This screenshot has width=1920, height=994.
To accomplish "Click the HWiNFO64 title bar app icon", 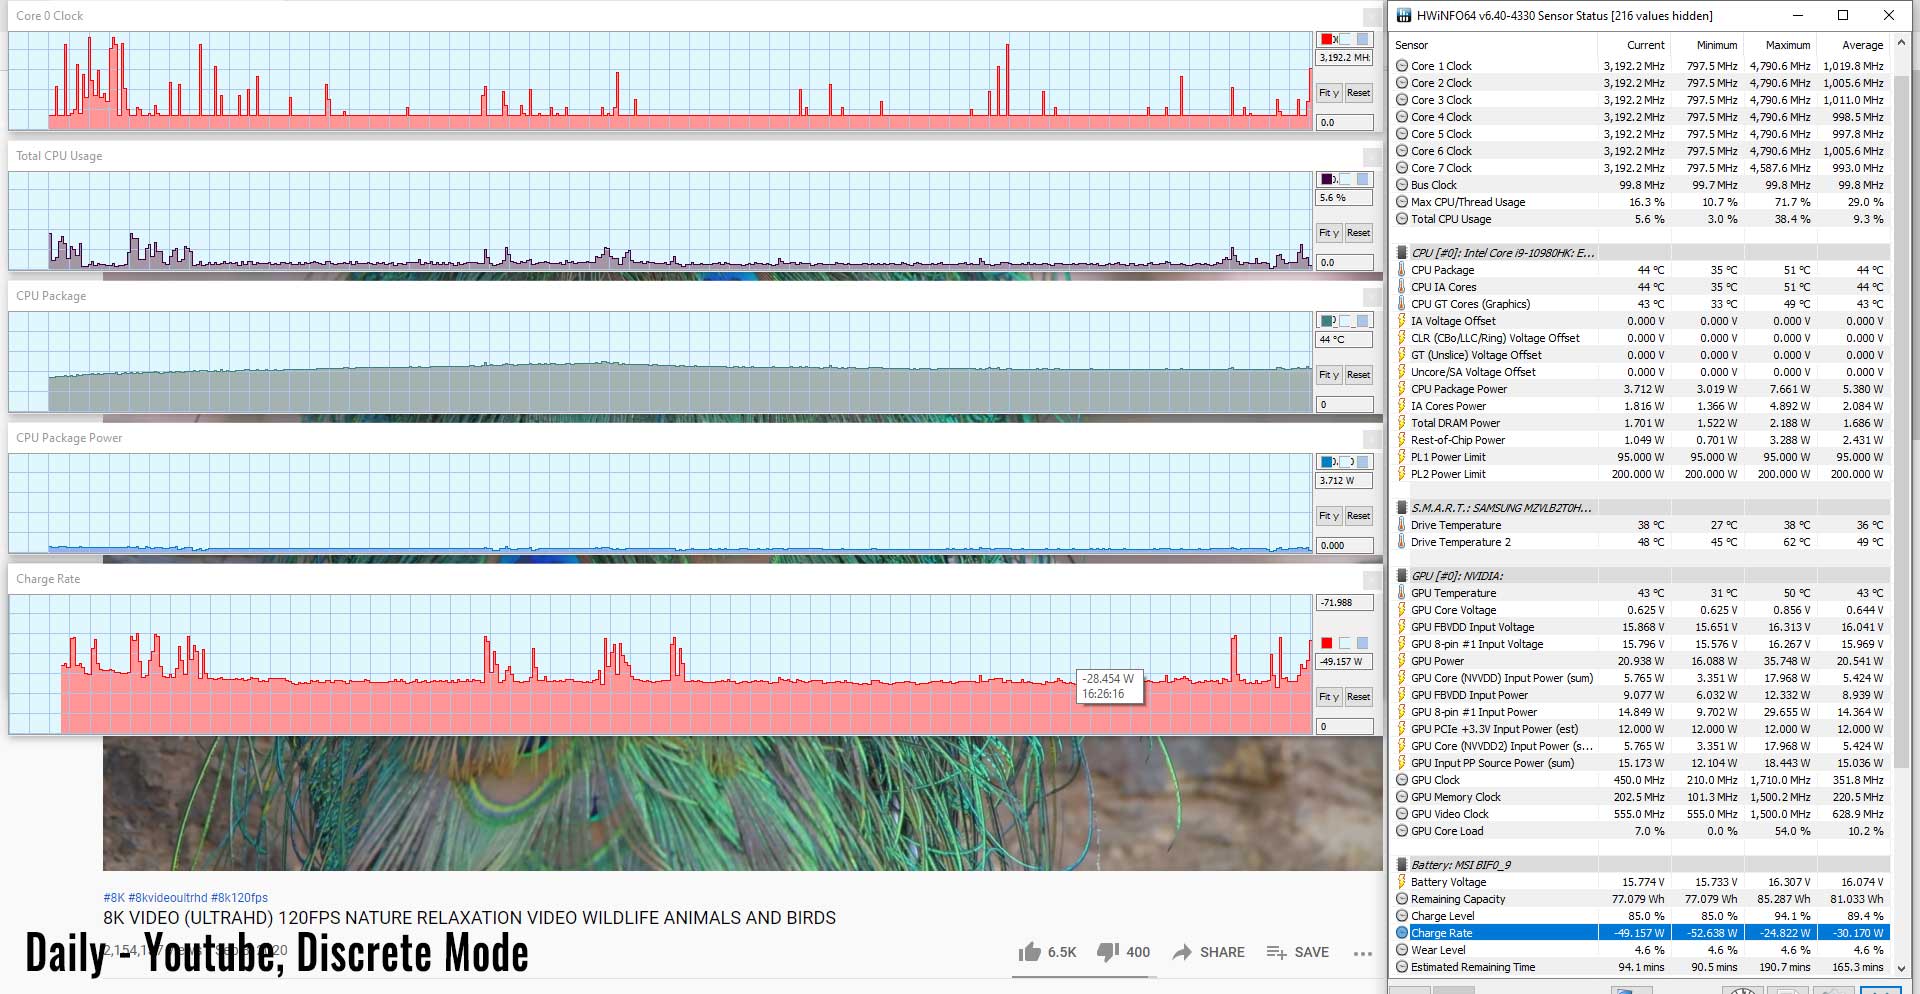I will pyautogui.click(x=1404, y=15).
